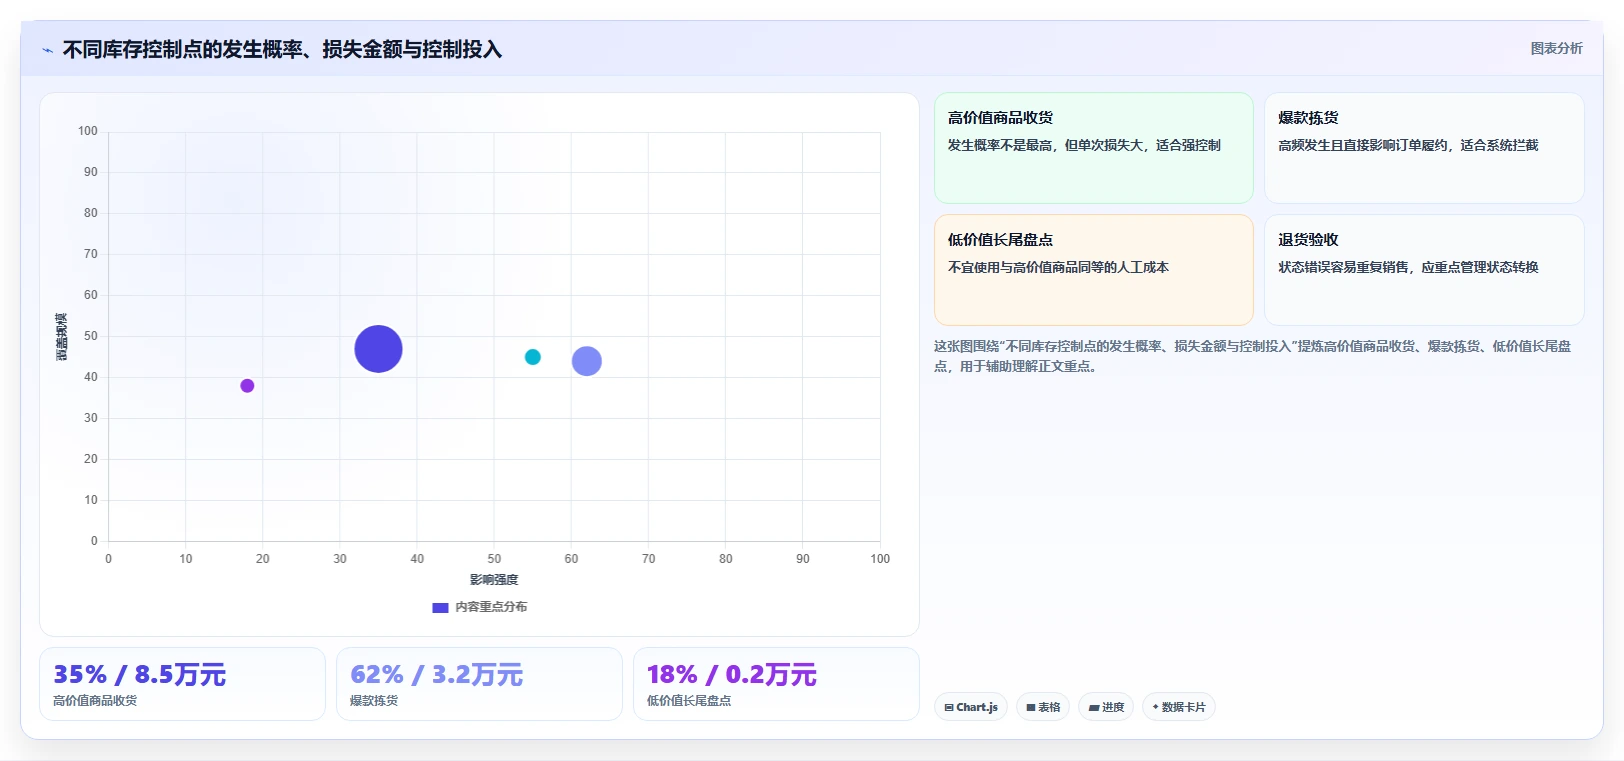Open the 爆款拣货 info card
Screen dimensions: 1624x761
[x=1424, y=148]
